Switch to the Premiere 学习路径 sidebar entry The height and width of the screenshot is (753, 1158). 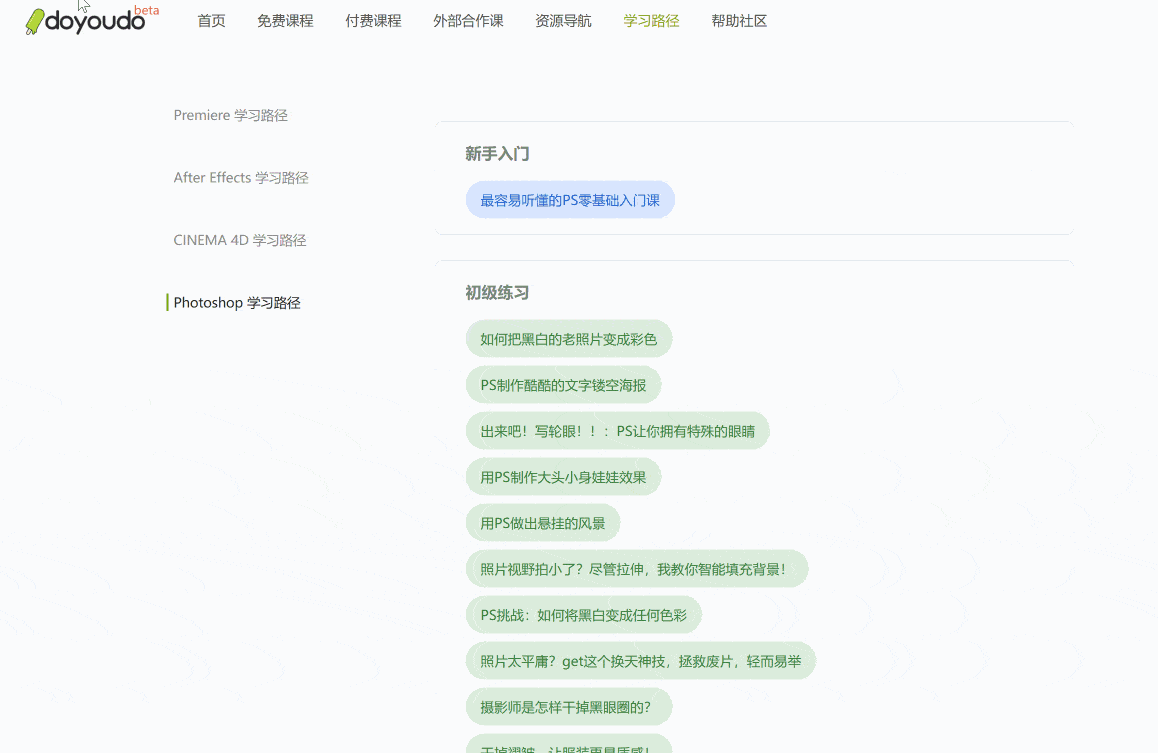click(231, 115)
